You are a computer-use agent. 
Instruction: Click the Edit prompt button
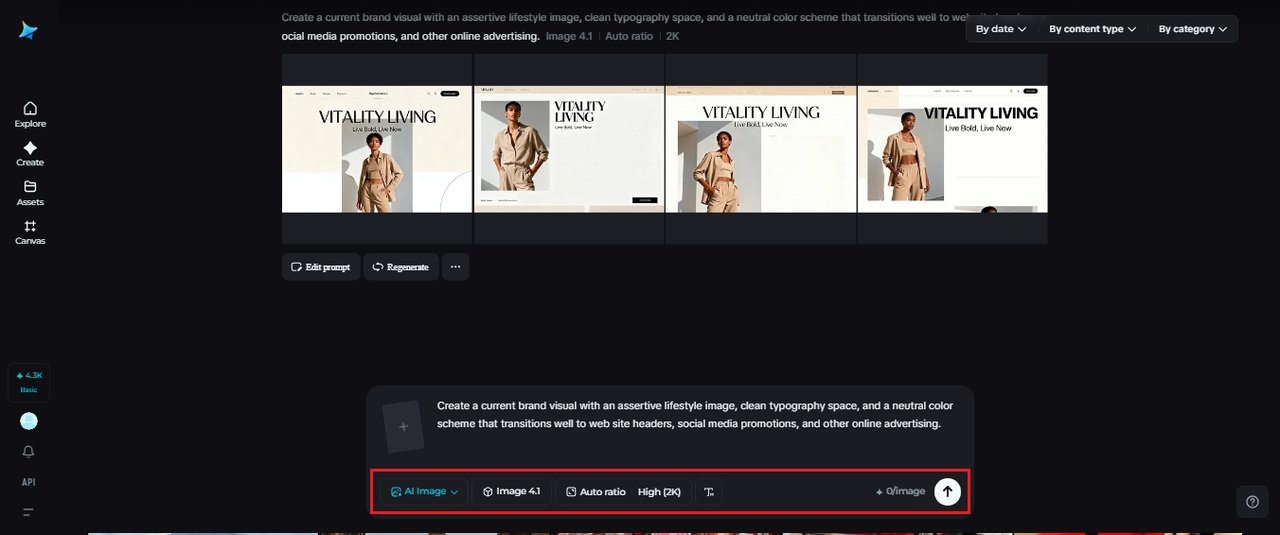321,267
